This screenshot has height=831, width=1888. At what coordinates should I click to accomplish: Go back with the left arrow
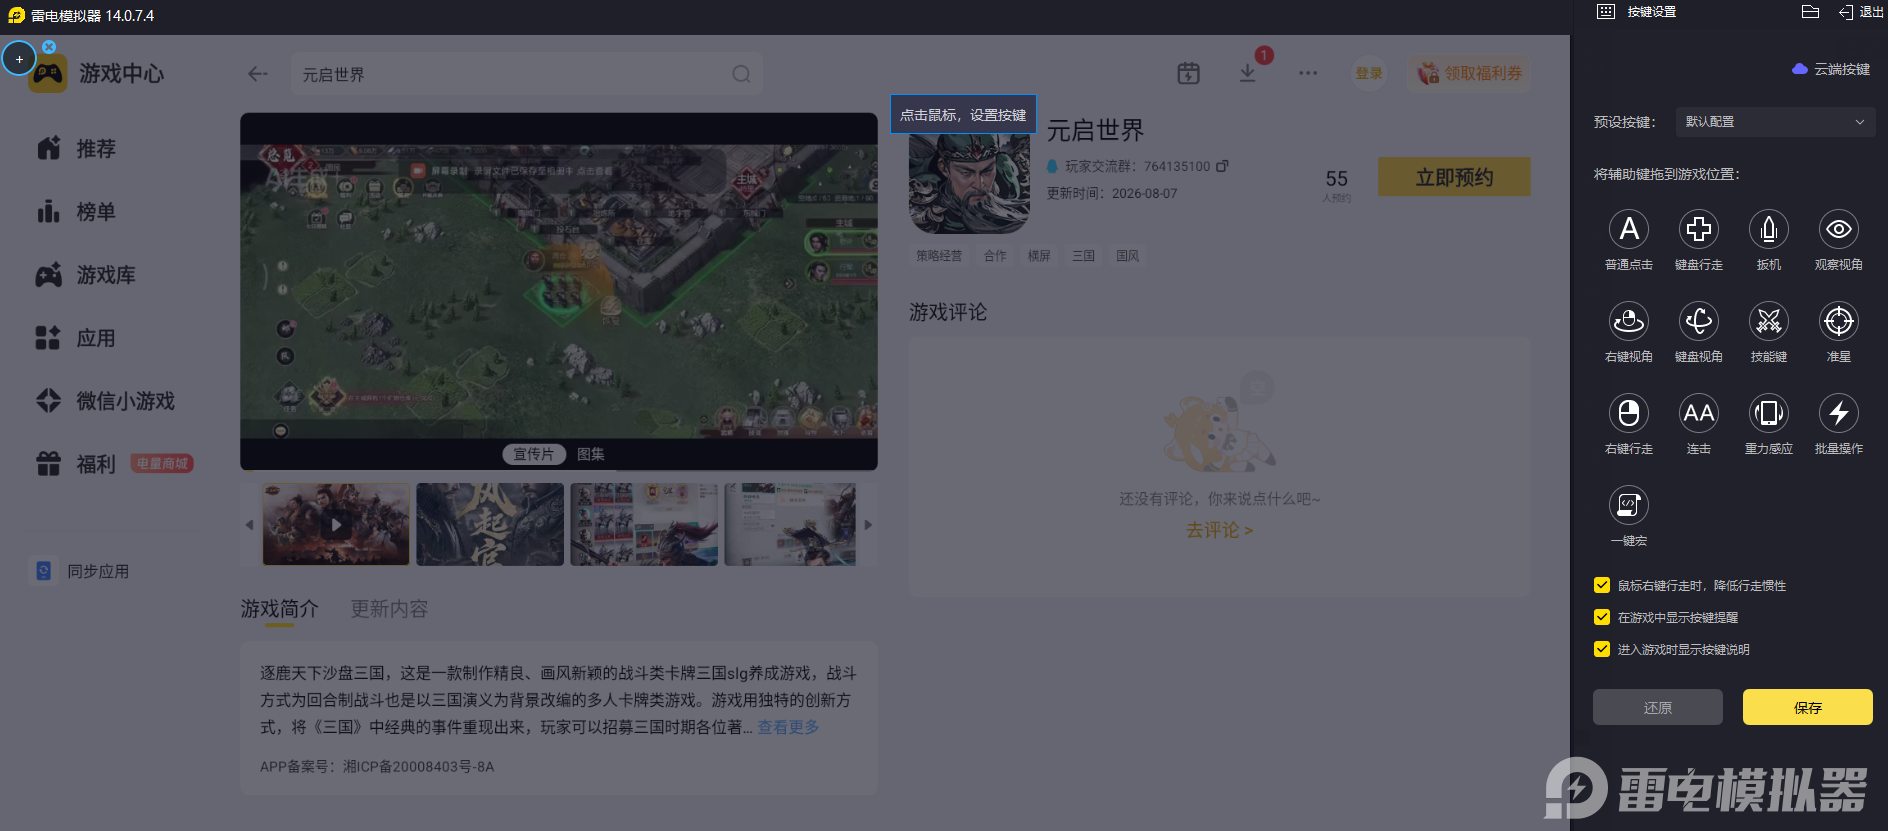tap(258, 74)
